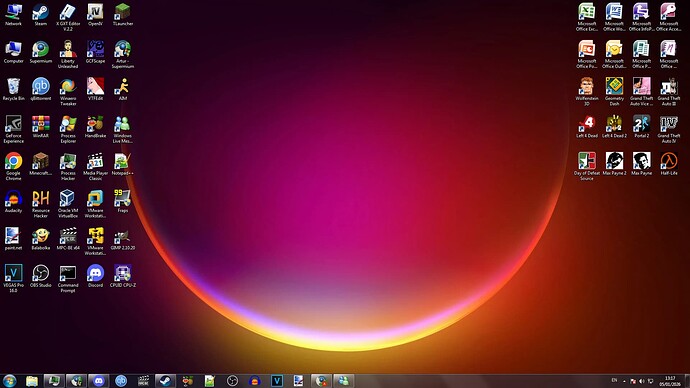Select the Left 4 Dead 2 shortcut

pos(614,127)
